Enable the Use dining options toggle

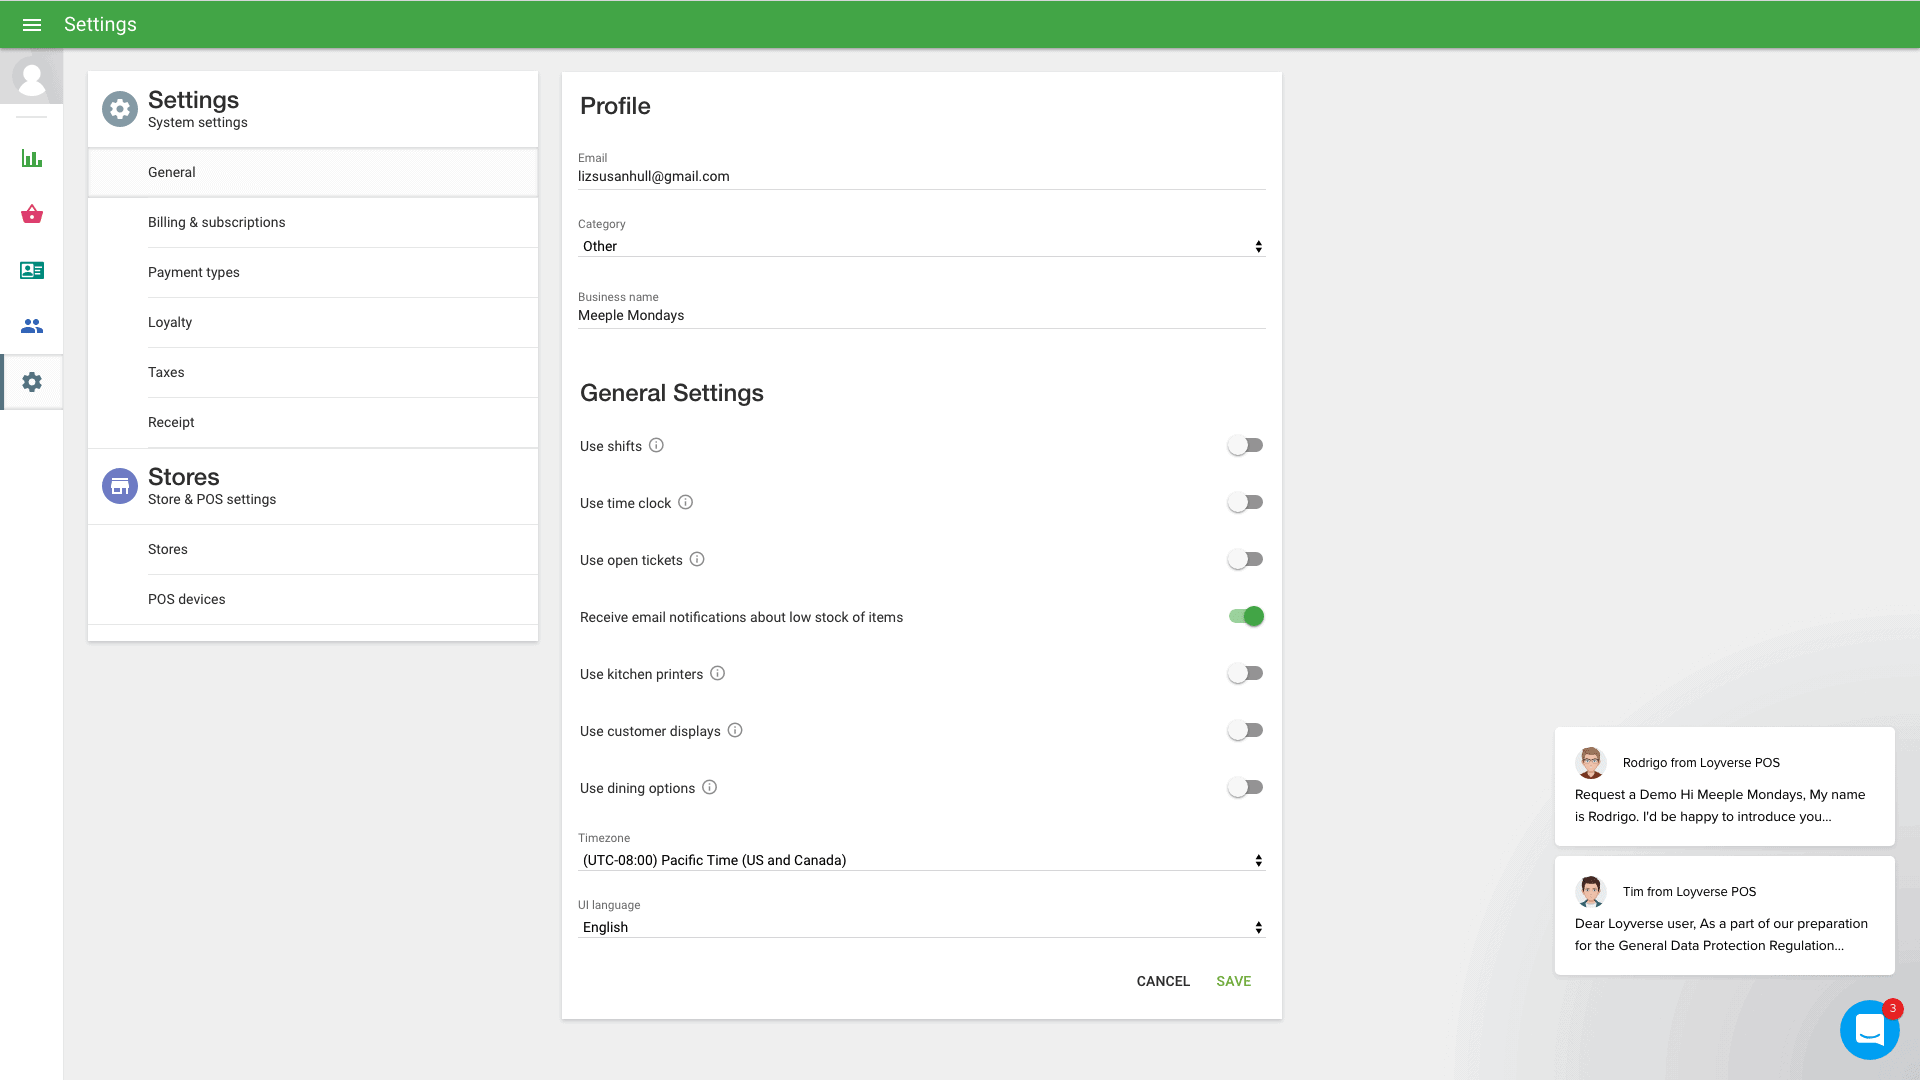pos(1245,788)
